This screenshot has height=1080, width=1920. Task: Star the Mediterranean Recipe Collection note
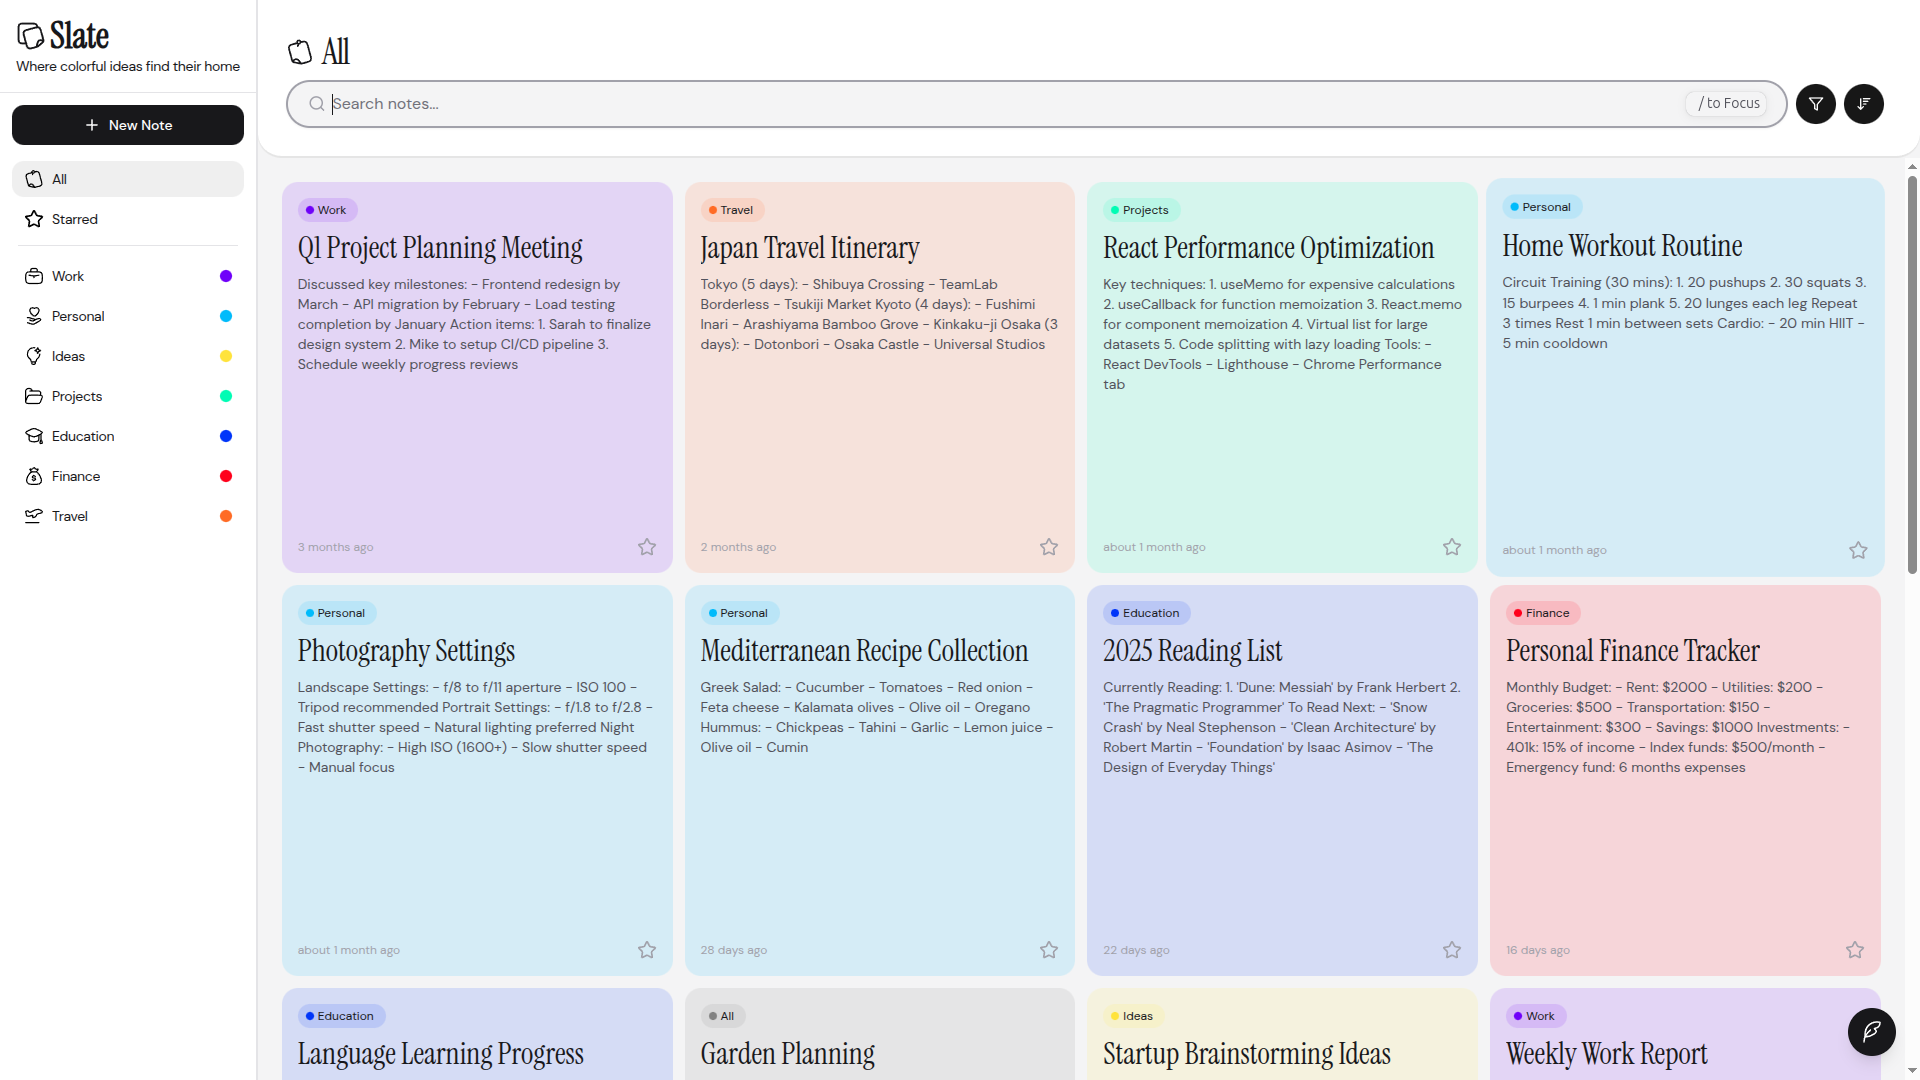point(1049,950)
